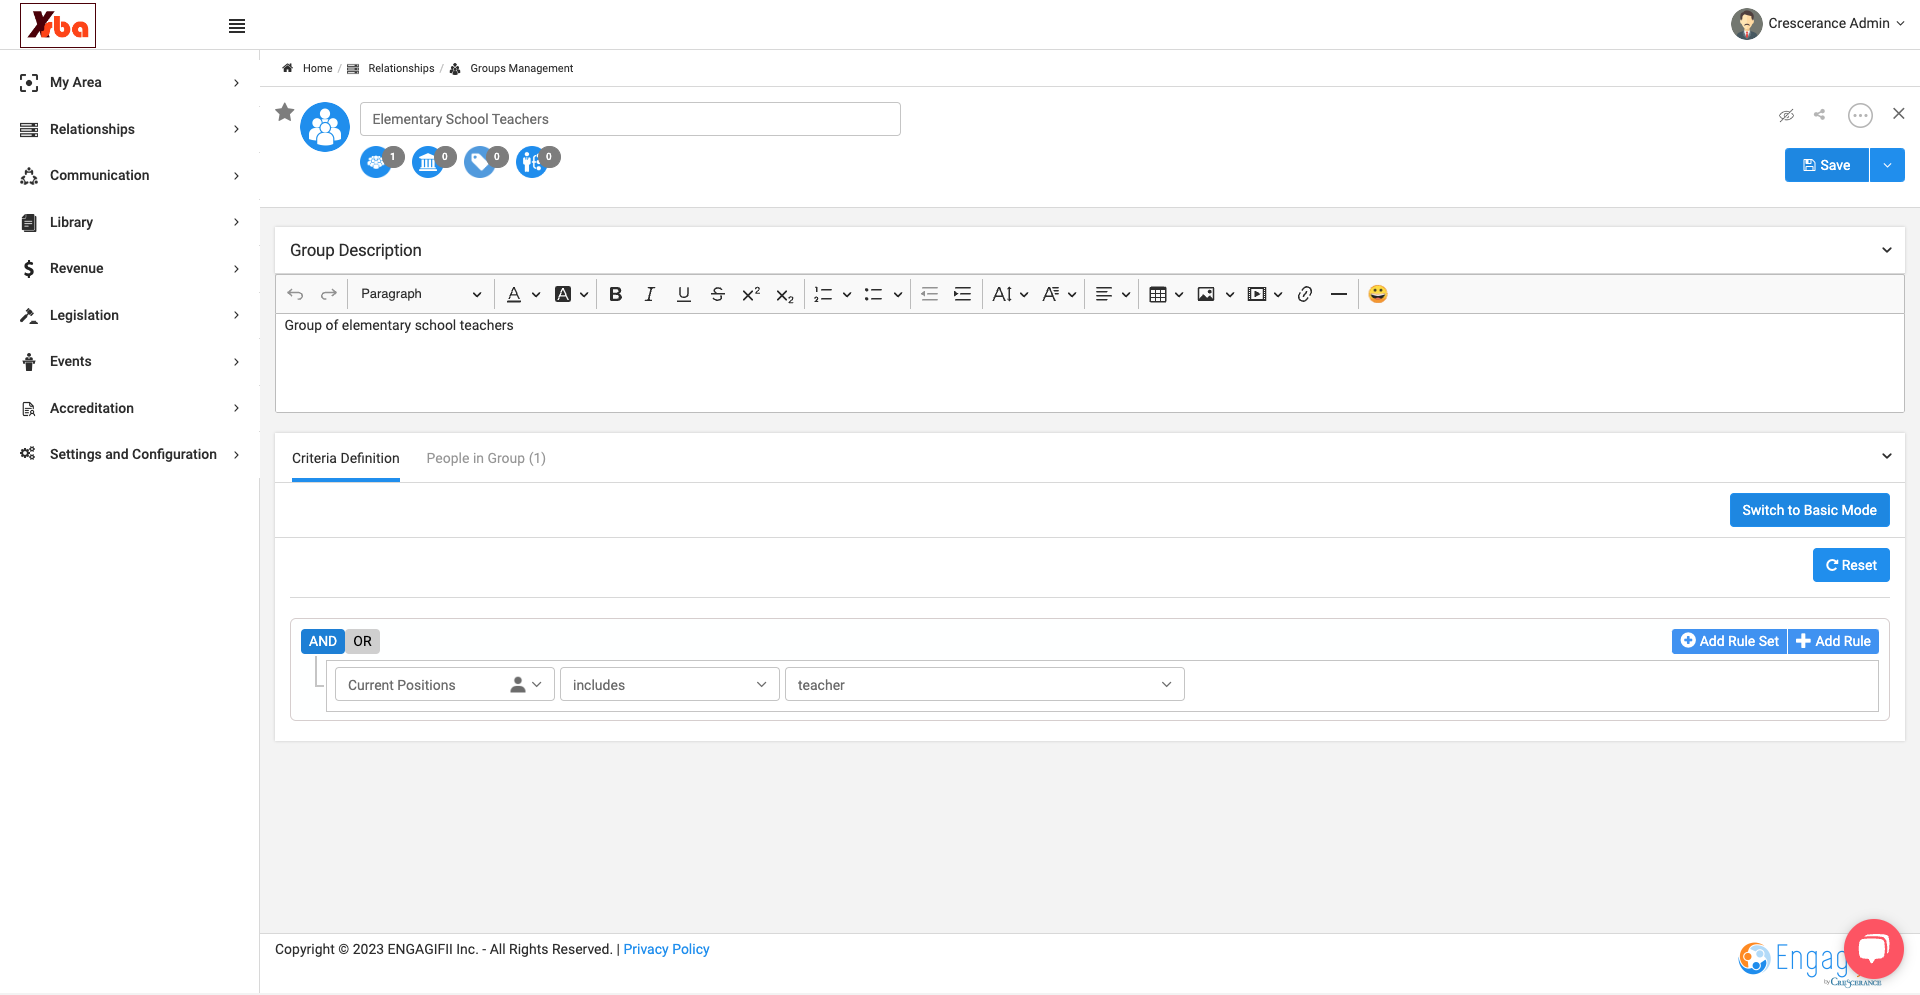
Task: Click Switch to Basic Mode
Action: 1810,510
